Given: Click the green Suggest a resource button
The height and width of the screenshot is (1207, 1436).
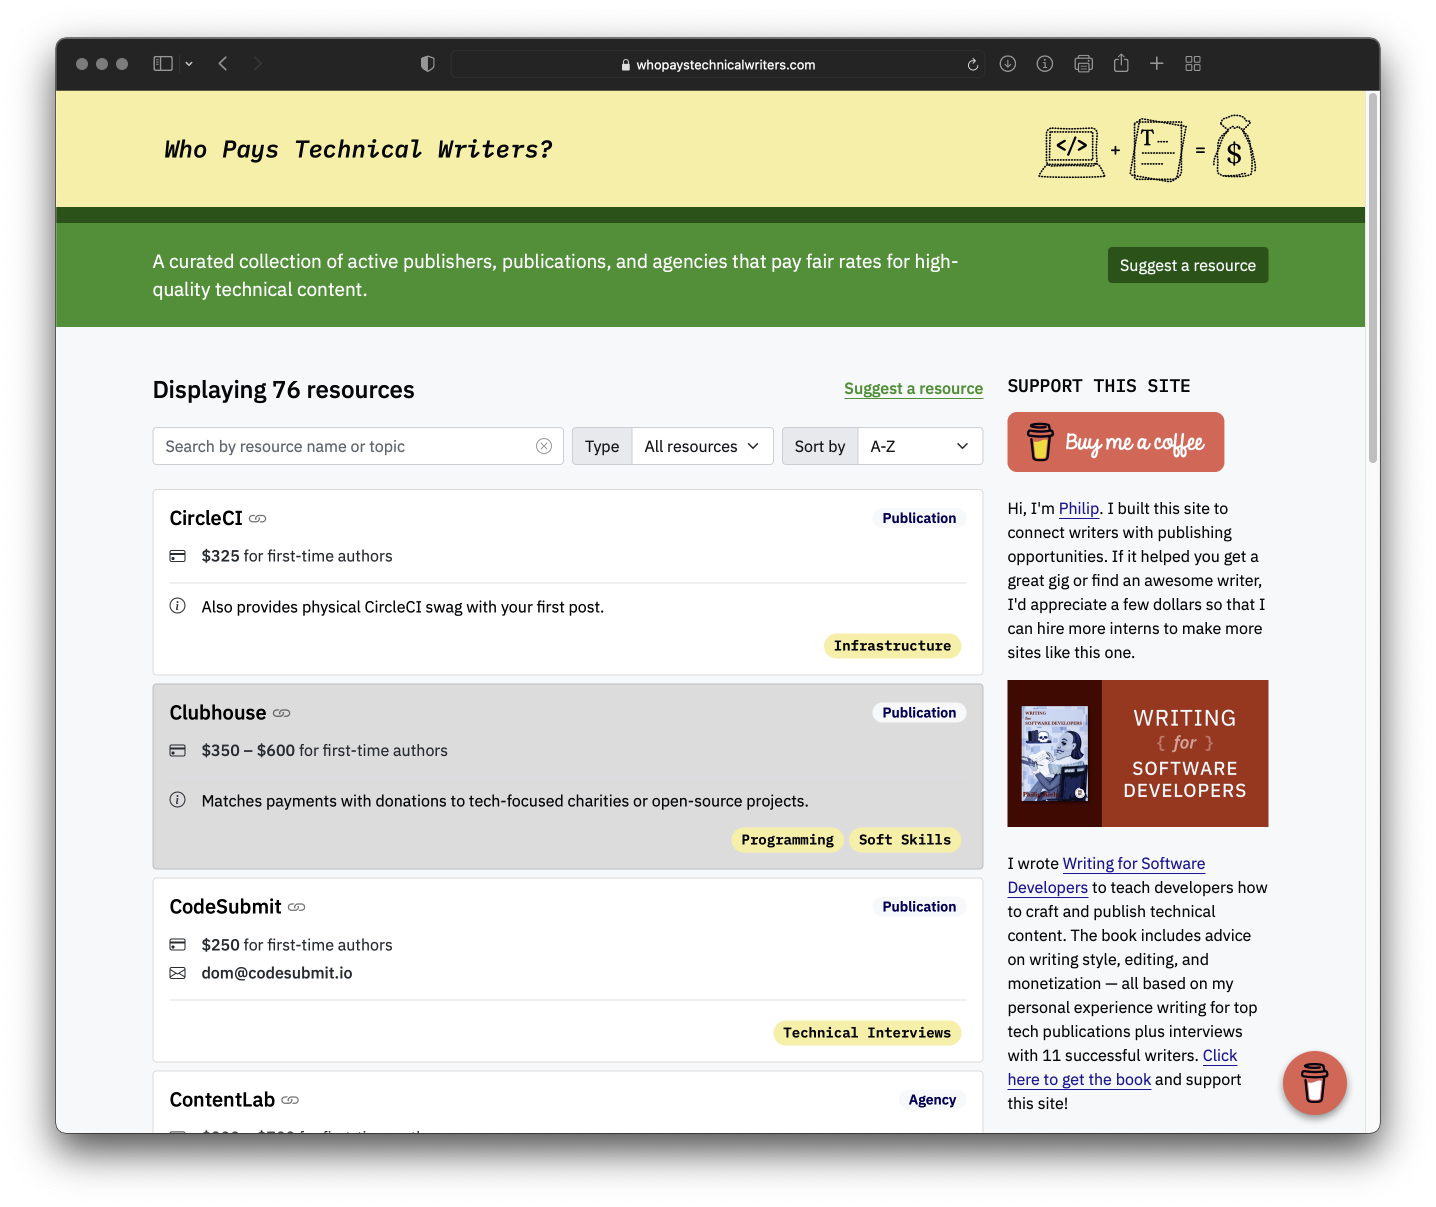Looking at the screenshot, I should pyautogui.click(x=1187, y=265).
